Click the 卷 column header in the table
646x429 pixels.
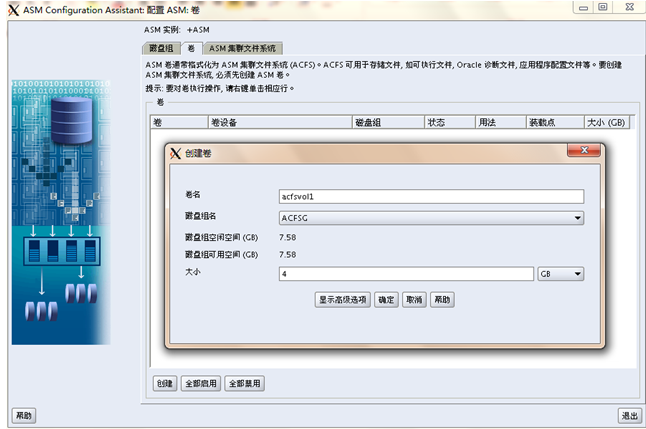click(x=179, y=122)
